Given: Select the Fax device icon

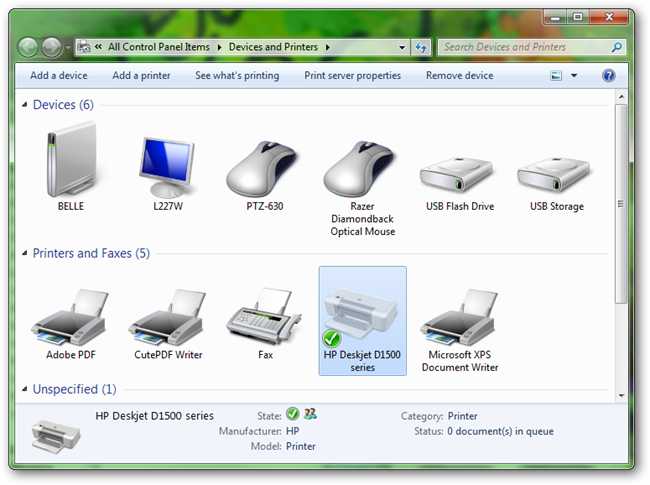Looking at the screenshot, I should point(265,317).
